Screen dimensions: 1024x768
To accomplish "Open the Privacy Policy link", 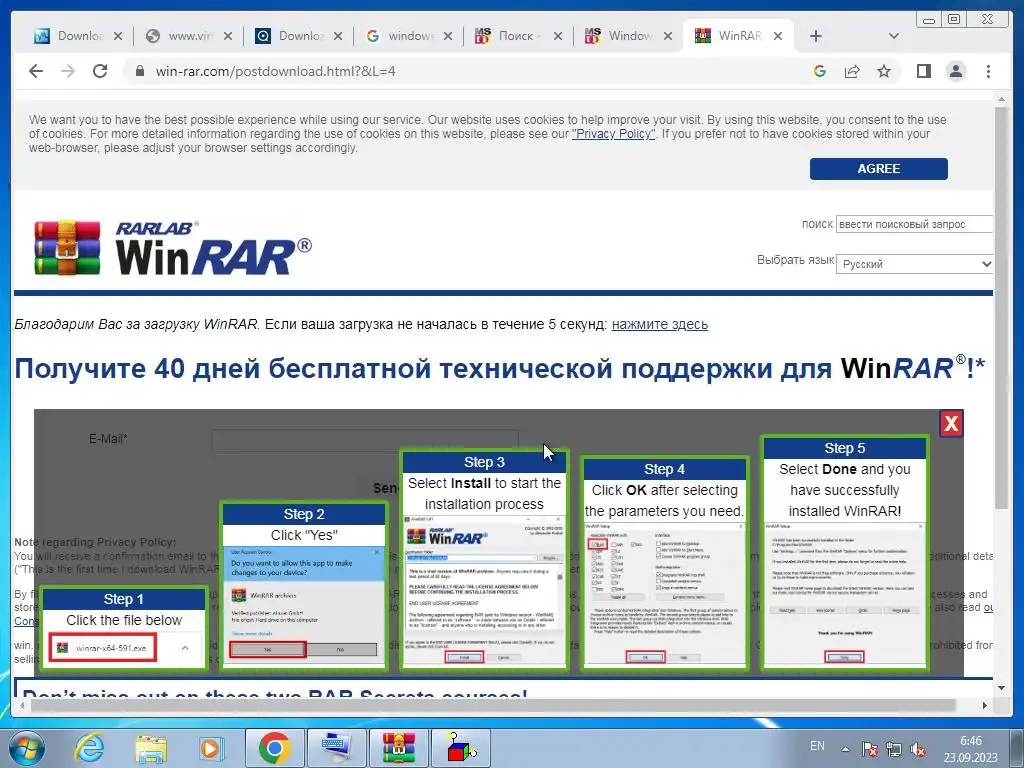I will (613, 134).
